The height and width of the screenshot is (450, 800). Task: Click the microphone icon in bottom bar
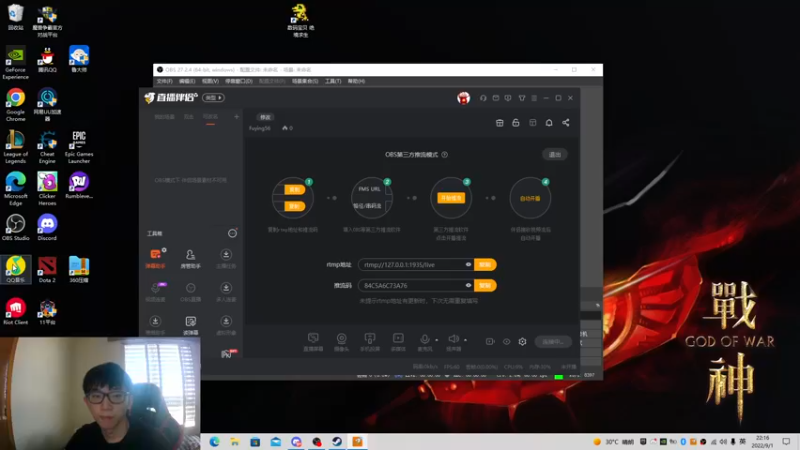[424, 340]
